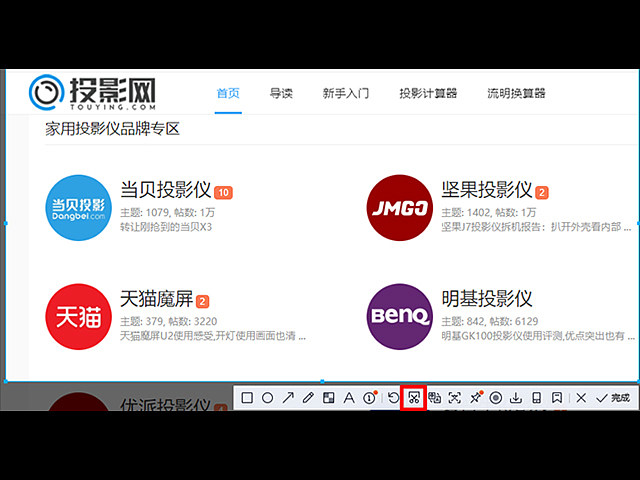Select the ellipse drawing tool

[x=267, y=398]
